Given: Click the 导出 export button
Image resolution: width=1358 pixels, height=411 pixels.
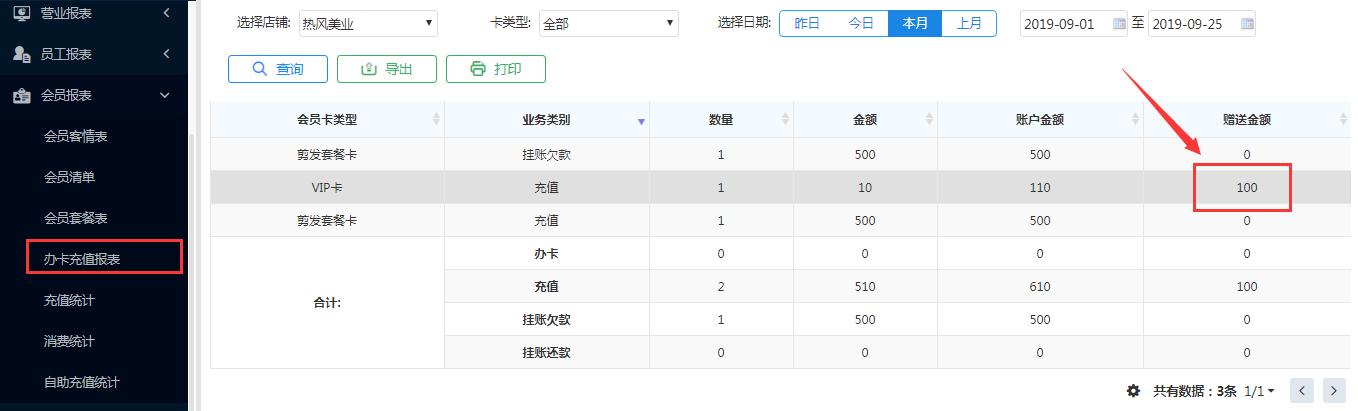Looking at the screenshot, I should click(x=387, y=69).
